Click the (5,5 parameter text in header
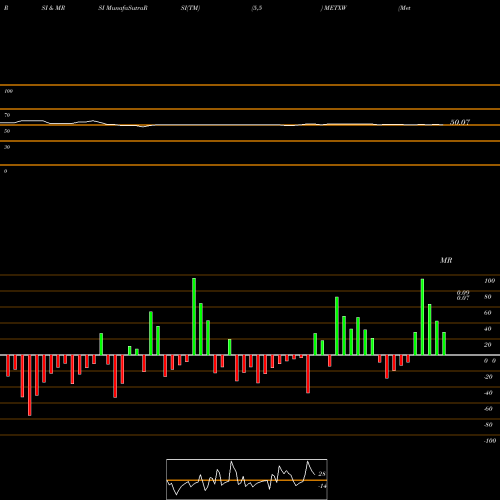 (x=257, y=8)
